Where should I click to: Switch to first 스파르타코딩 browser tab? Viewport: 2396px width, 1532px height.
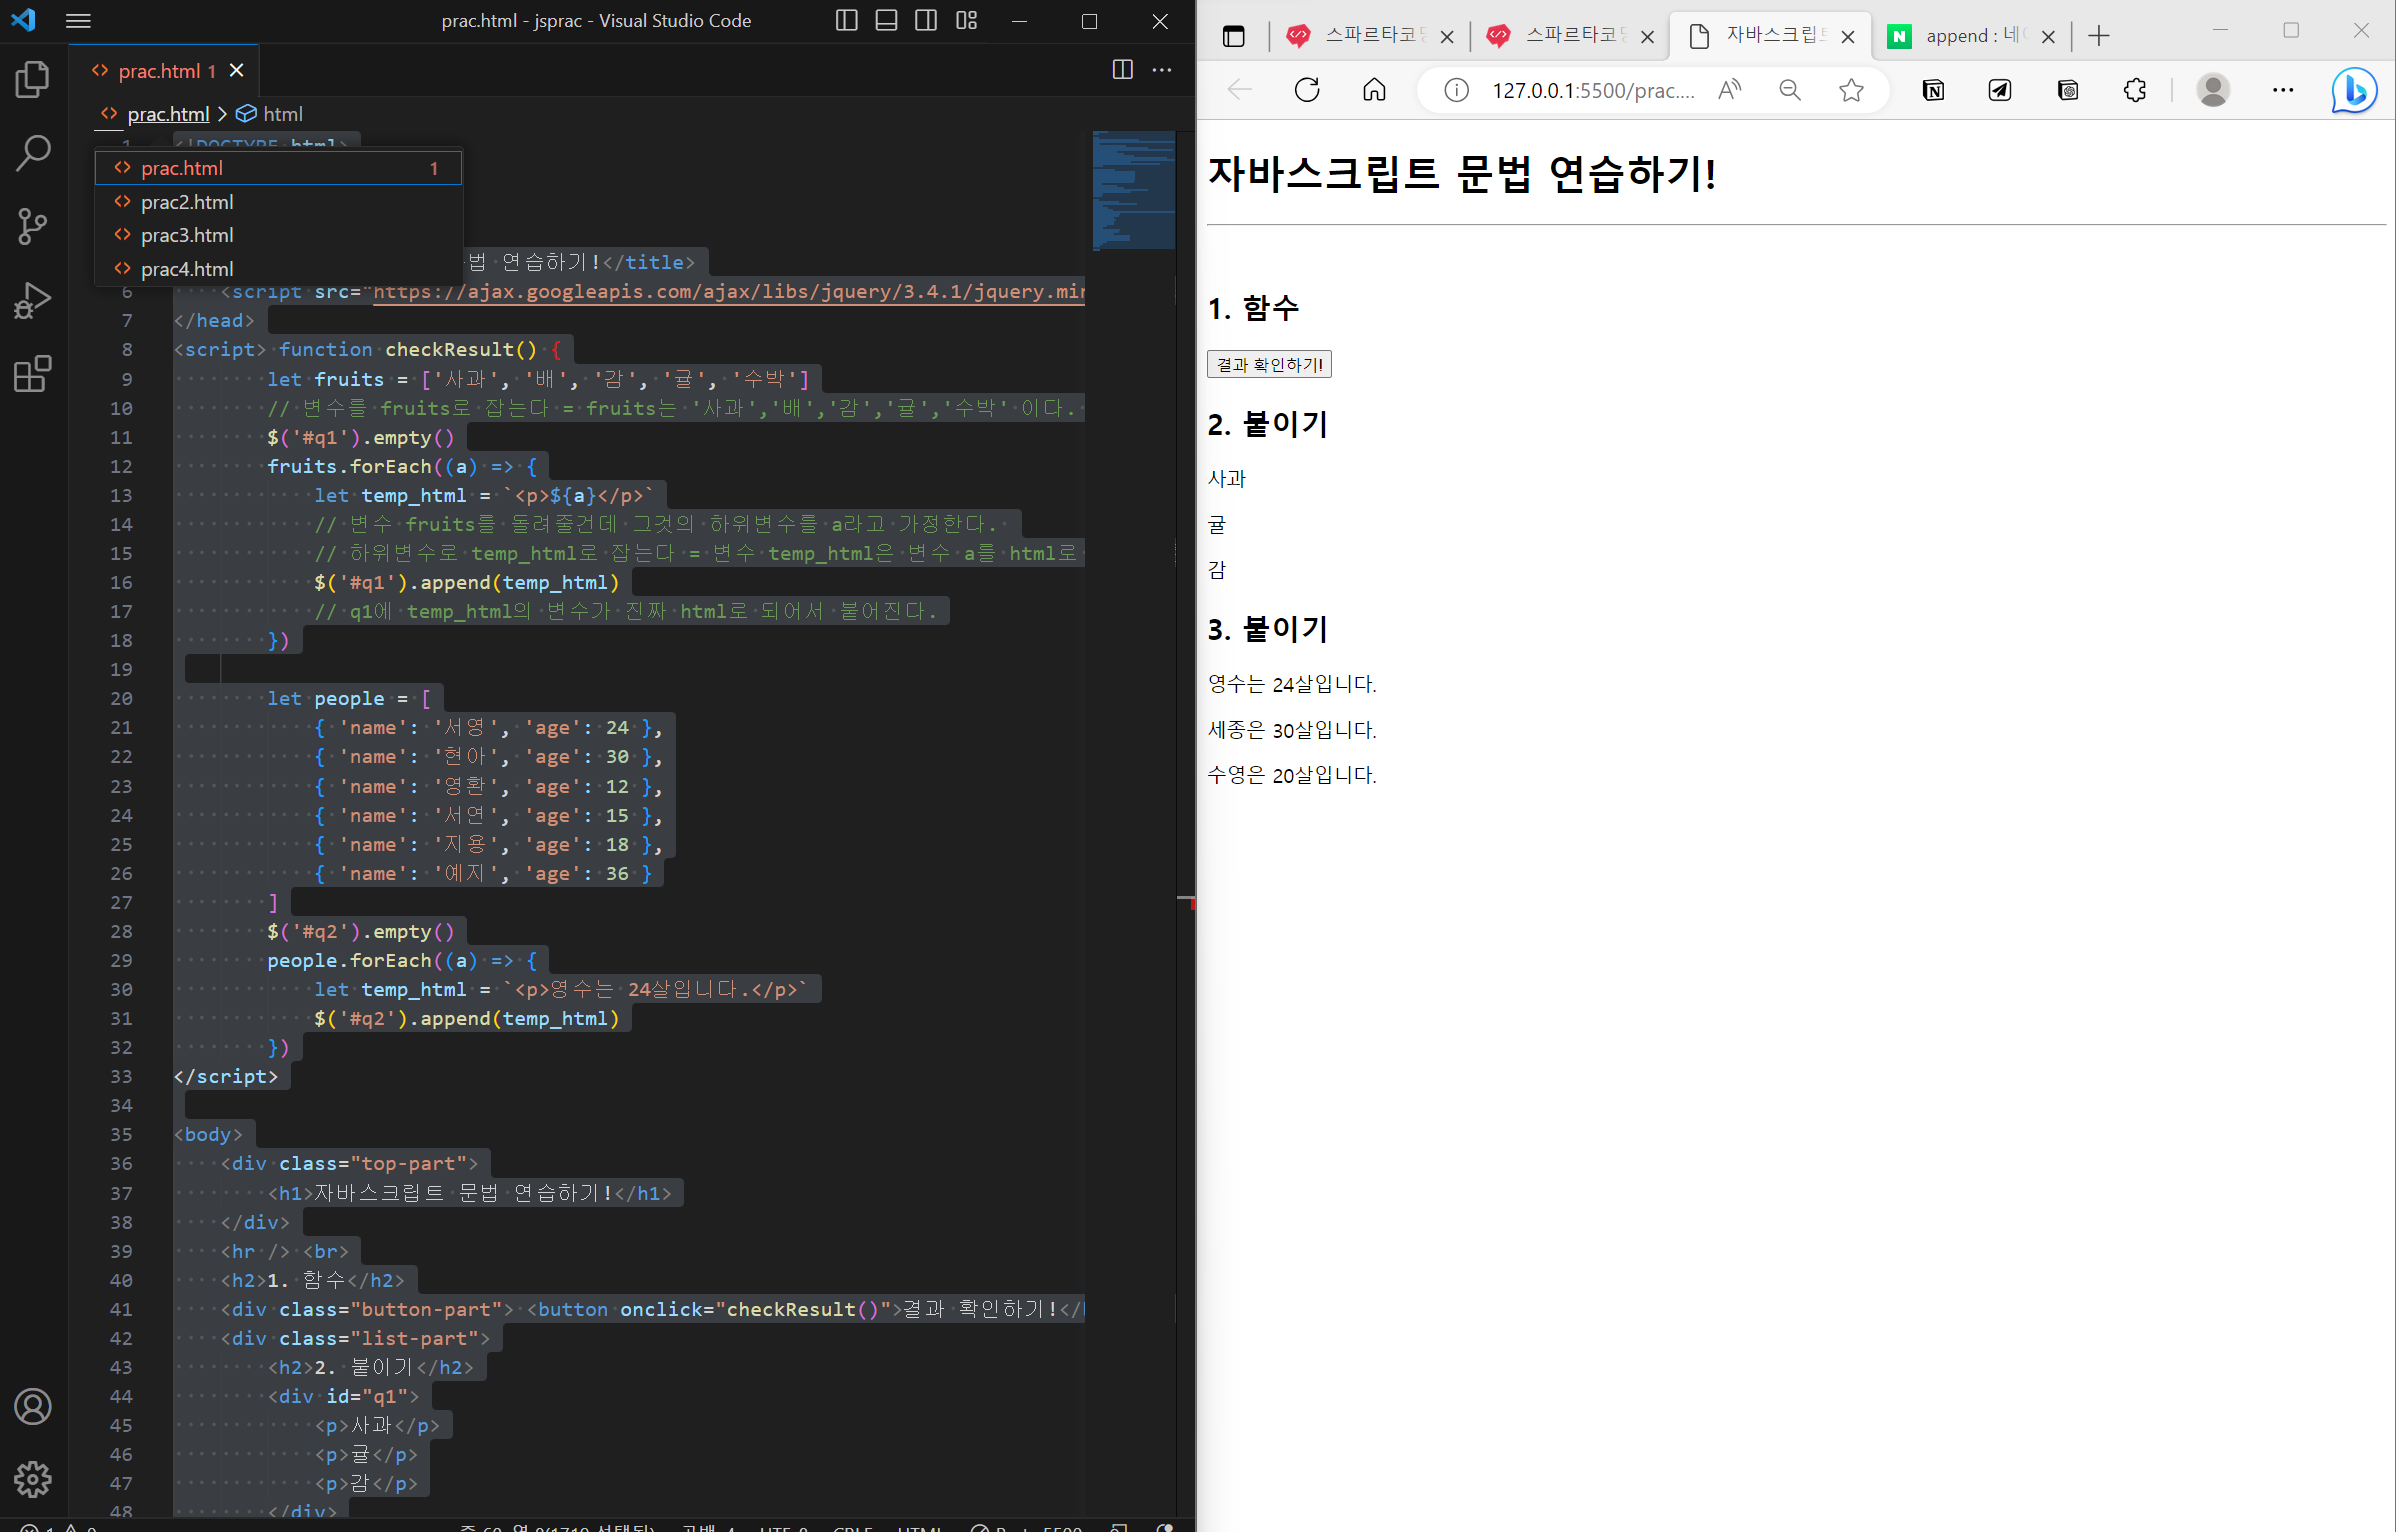tap(1368, 36)
